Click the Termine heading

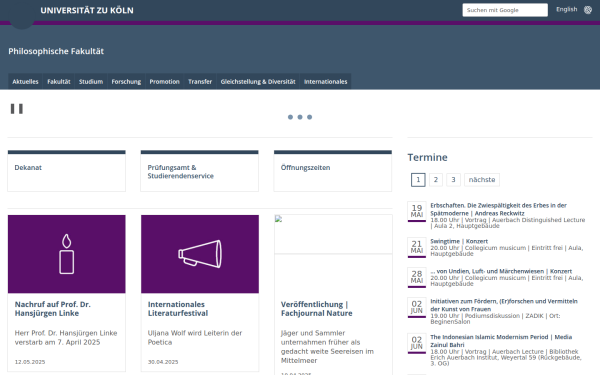pyautogui.click(x=427, y=157)
